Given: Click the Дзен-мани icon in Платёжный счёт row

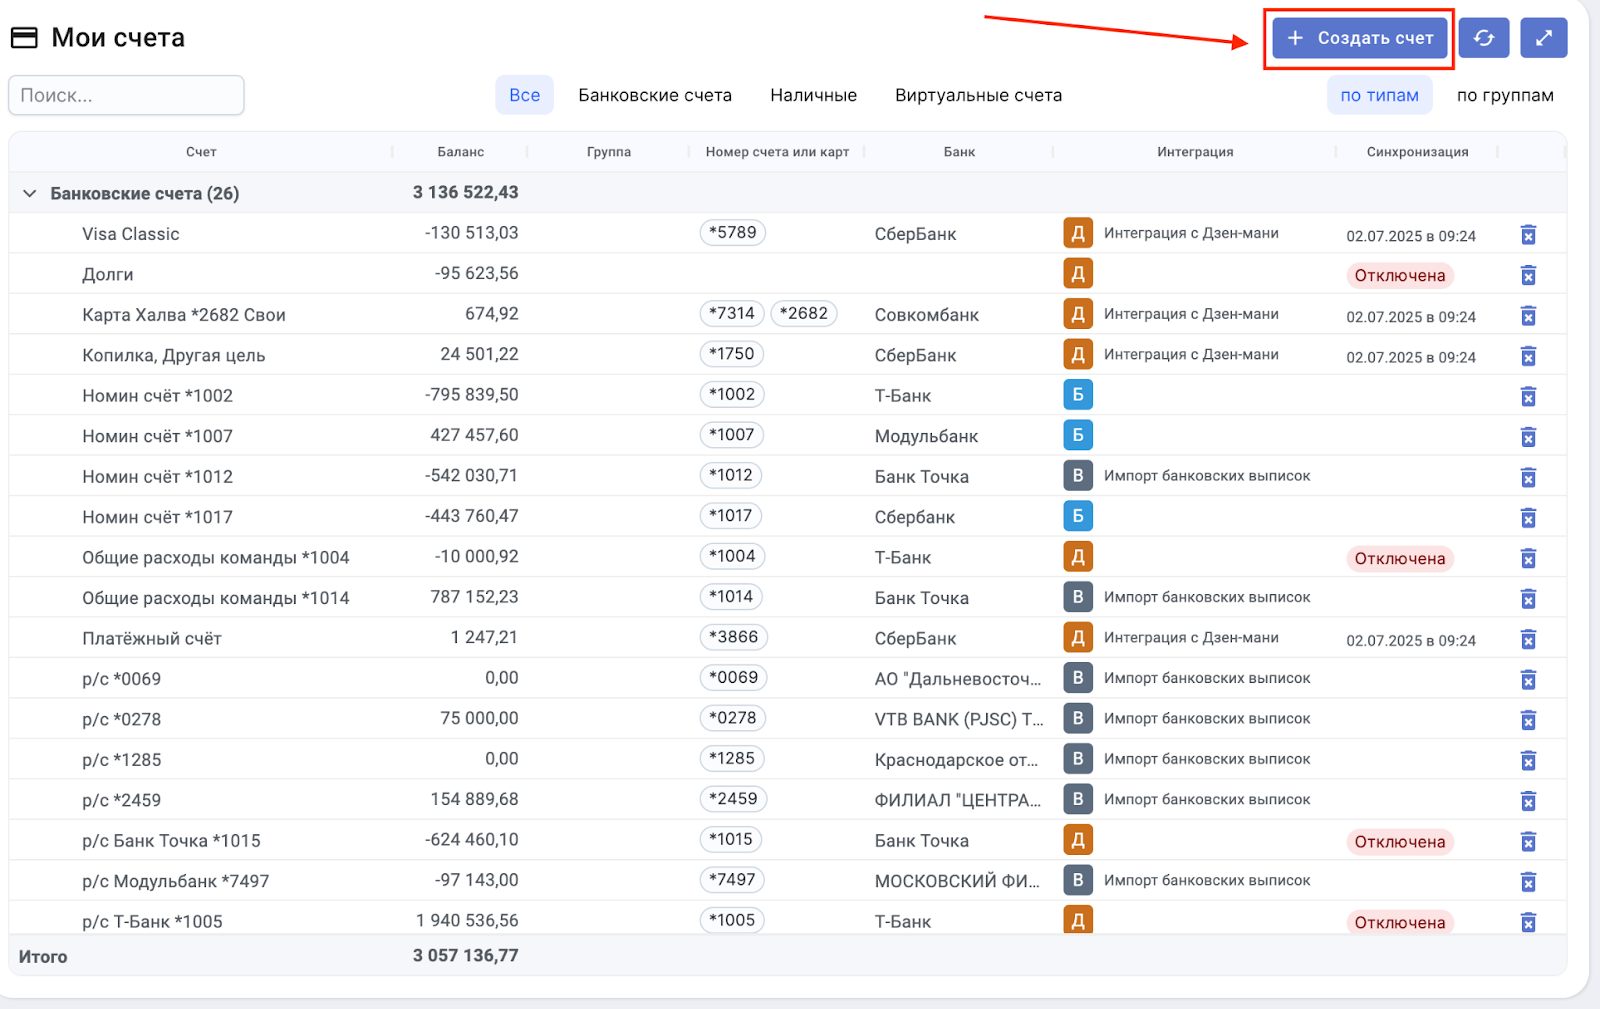Looking at the screenshot, I should coord(1077,637).
